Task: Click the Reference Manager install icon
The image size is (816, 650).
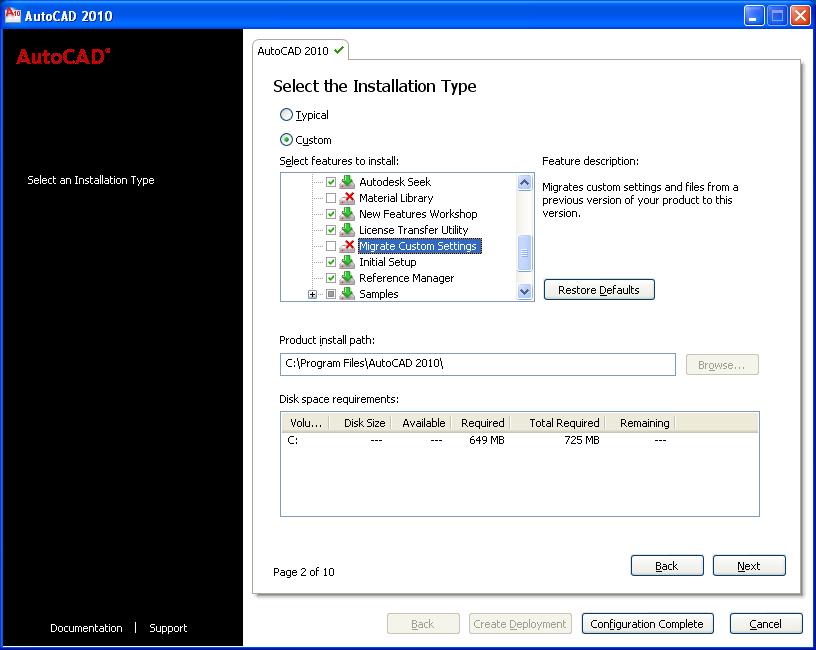Action: coord(347,278)
